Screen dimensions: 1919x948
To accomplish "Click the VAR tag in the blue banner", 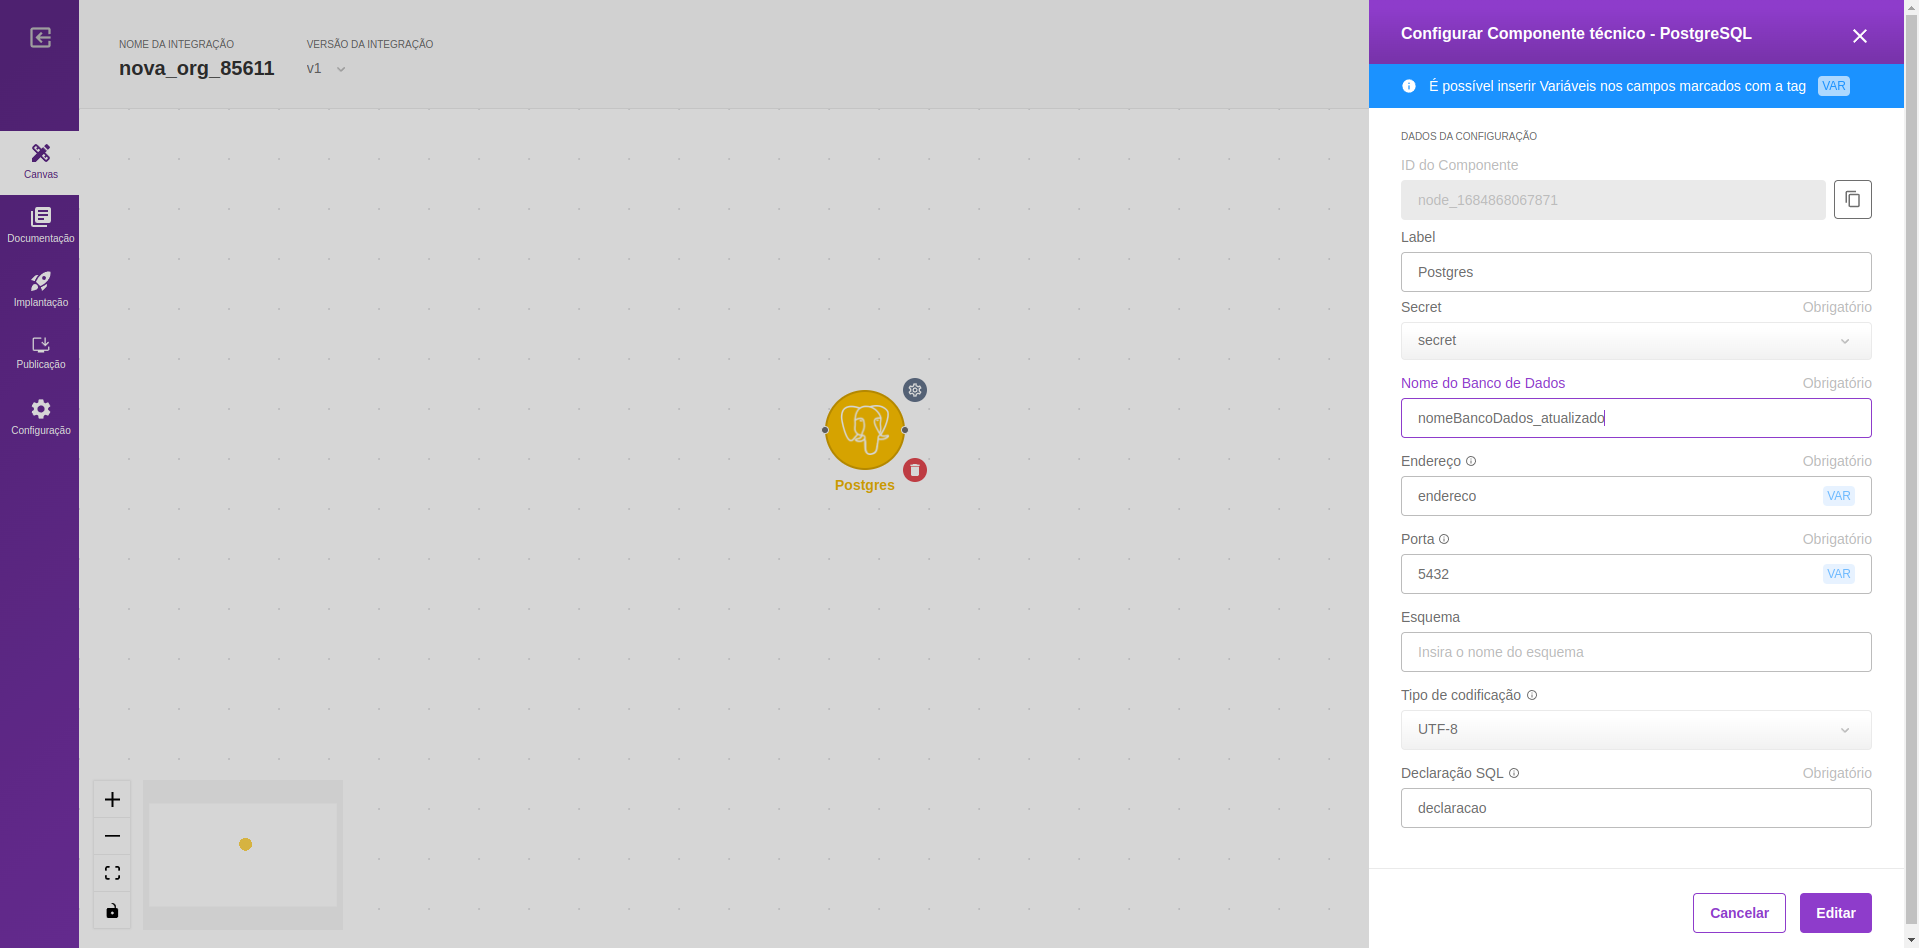I will pyautogui.click(x=1834, y=86).
